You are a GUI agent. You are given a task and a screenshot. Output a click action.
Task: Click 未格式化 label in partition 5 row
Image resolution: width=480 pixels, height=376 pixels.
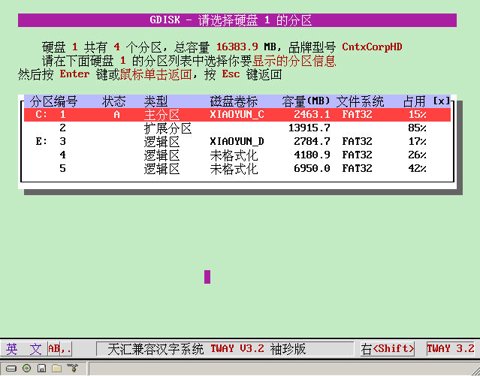[234, 169]
